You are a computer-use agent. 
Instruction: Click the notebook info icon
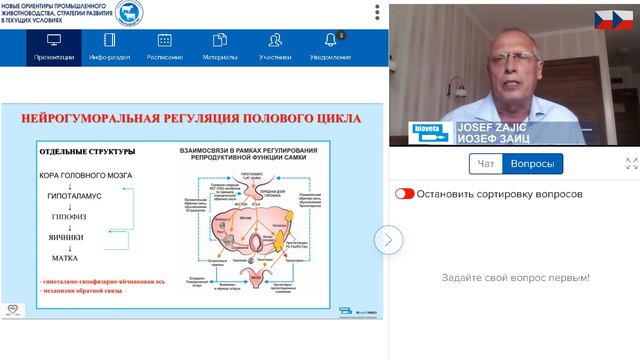[x=109, y=40]
